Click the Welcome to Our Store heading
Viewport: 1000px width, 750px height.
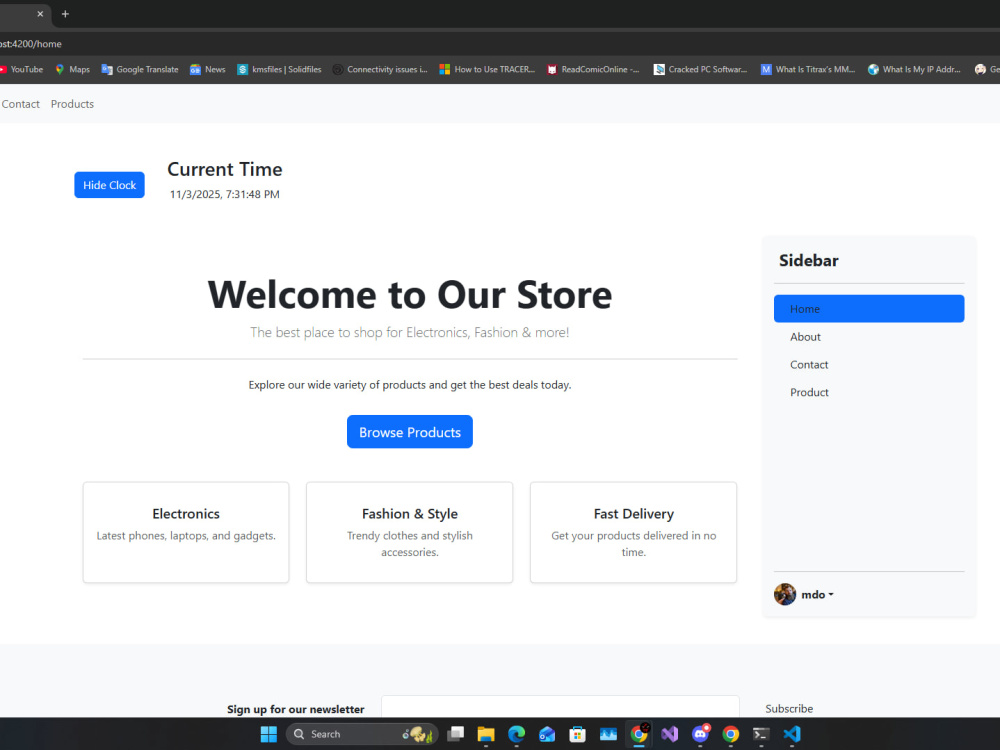coord(409,295)
